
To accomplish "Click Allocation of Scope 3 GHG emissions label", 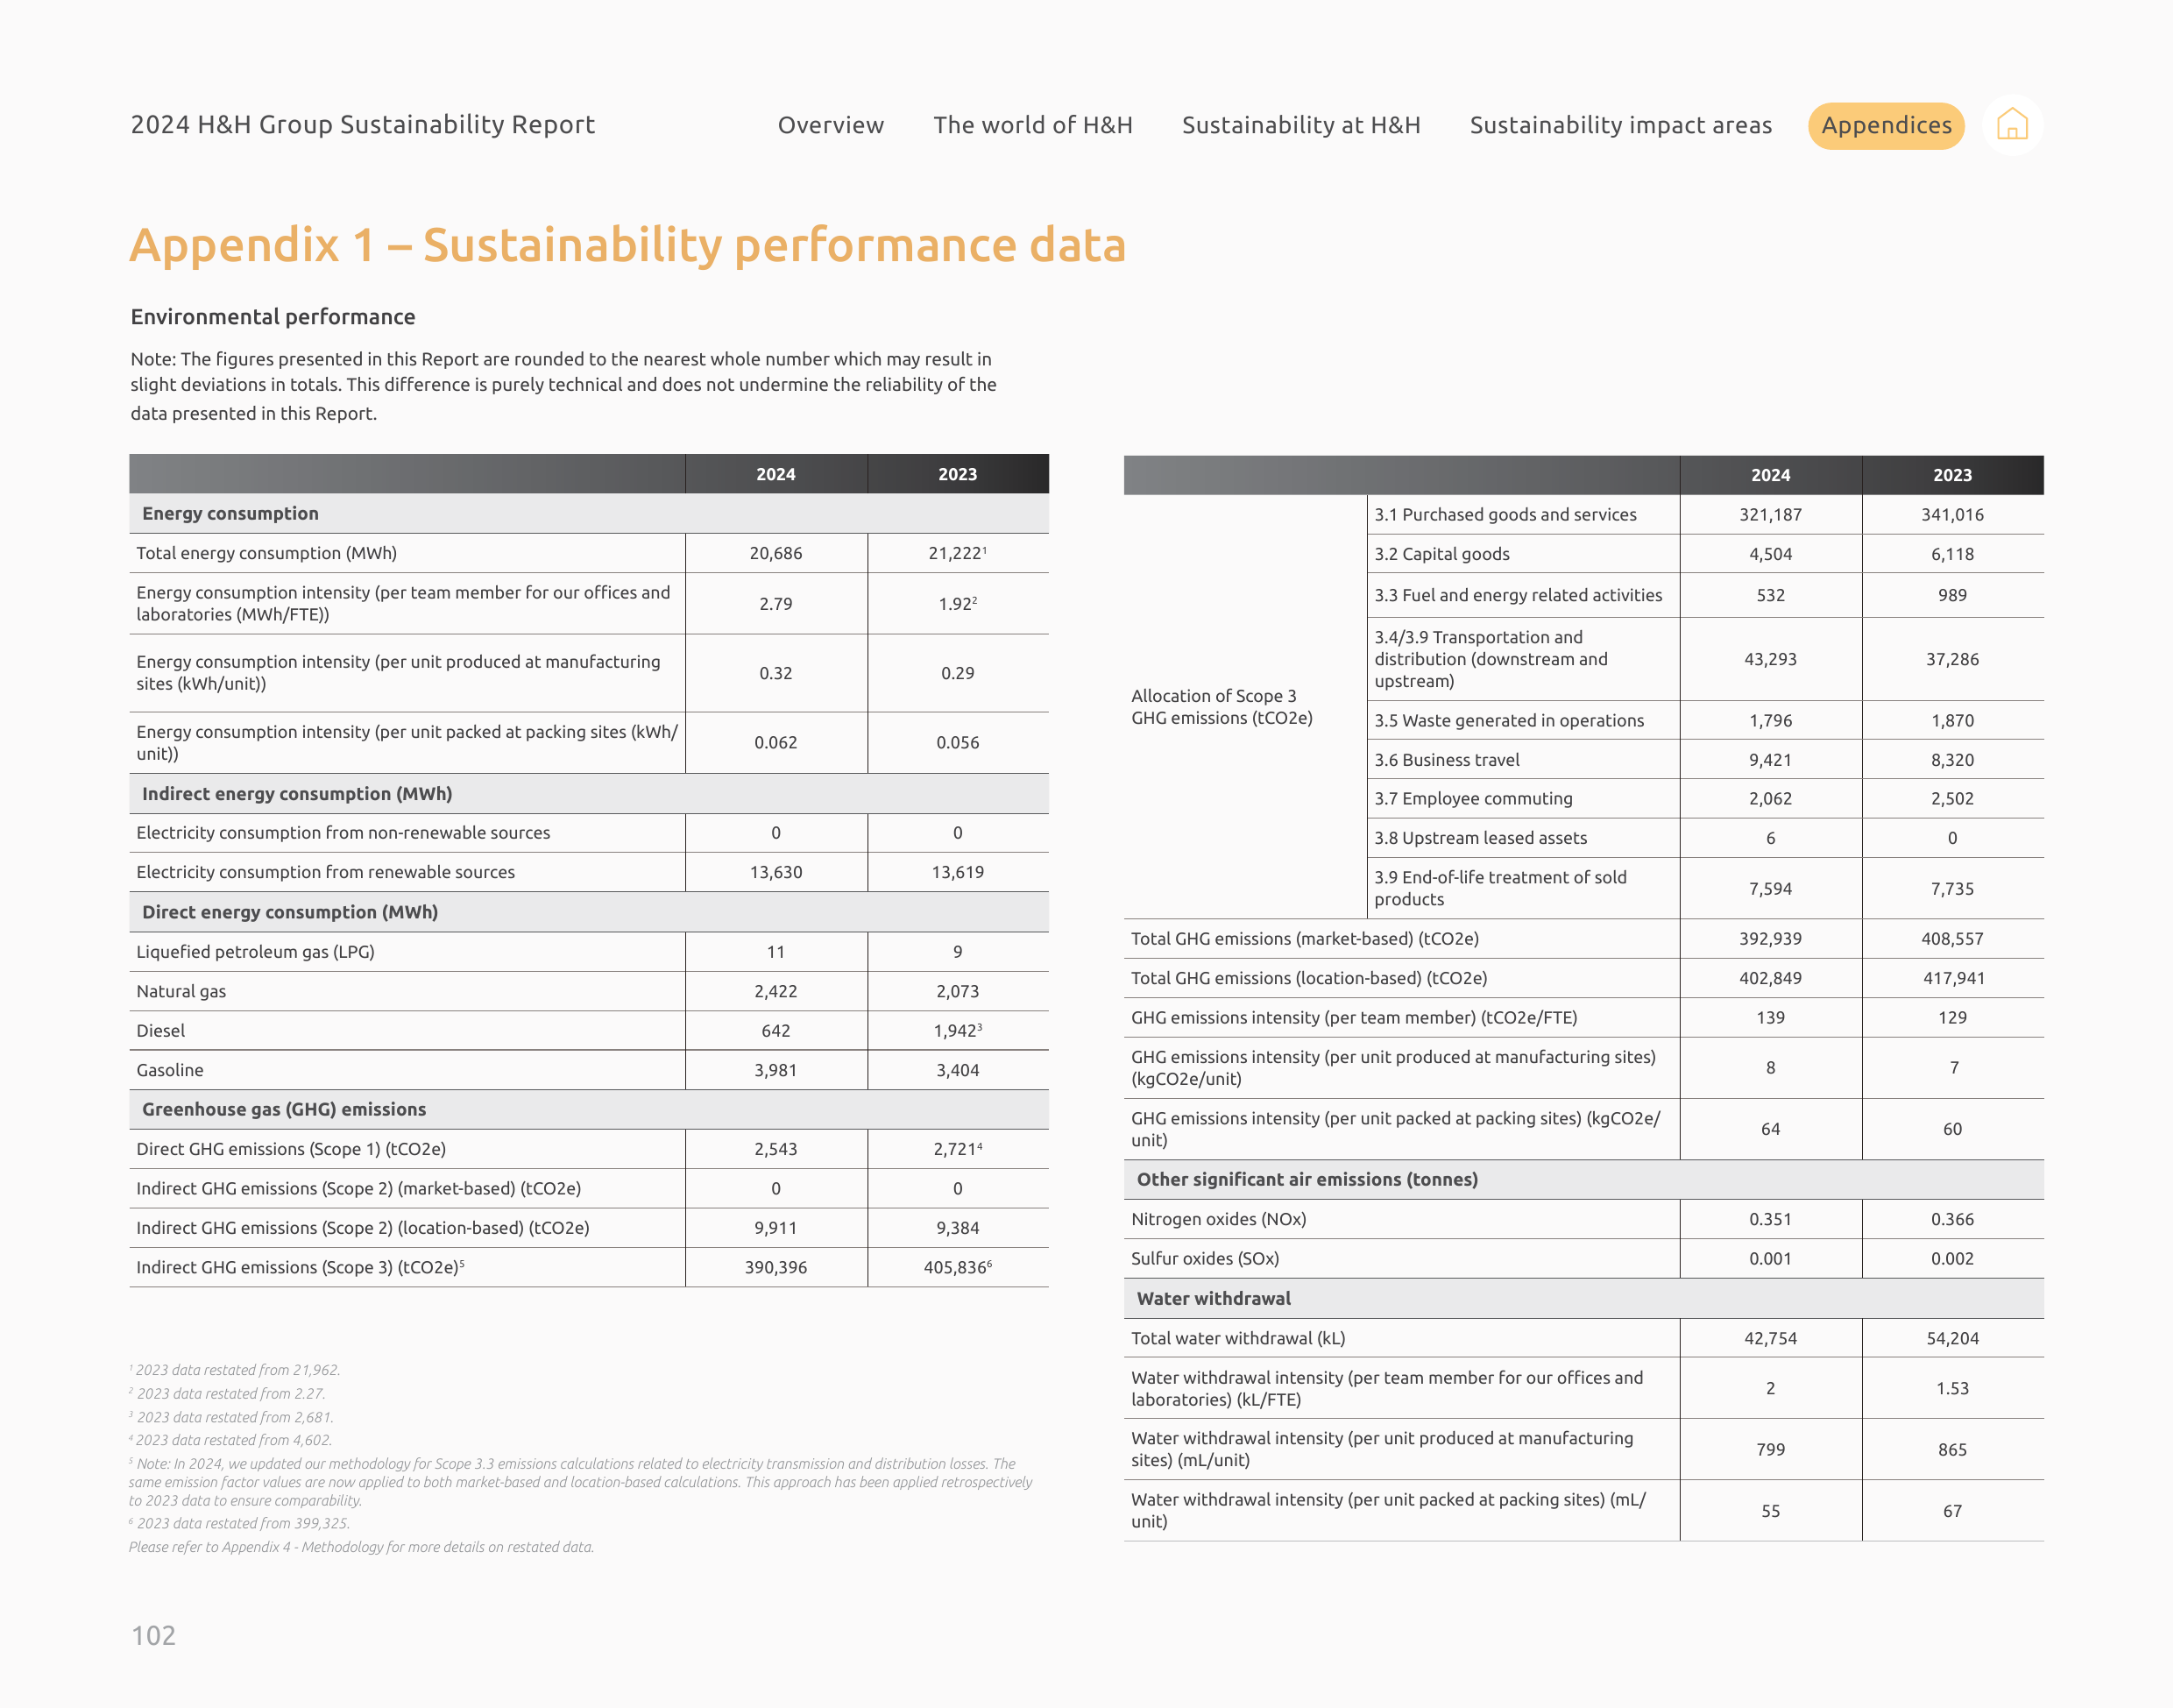I will pos(1221,706).
